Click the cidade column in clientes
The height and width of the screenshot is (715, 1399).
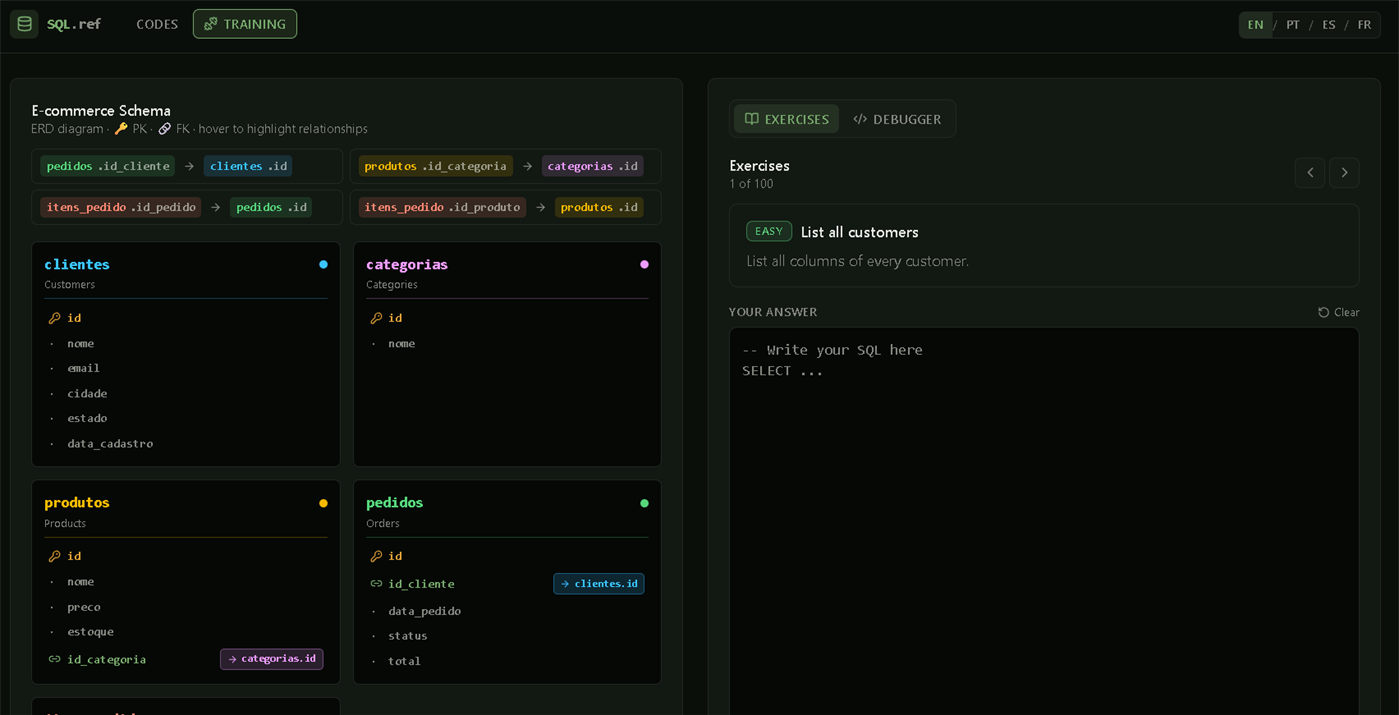87,394
